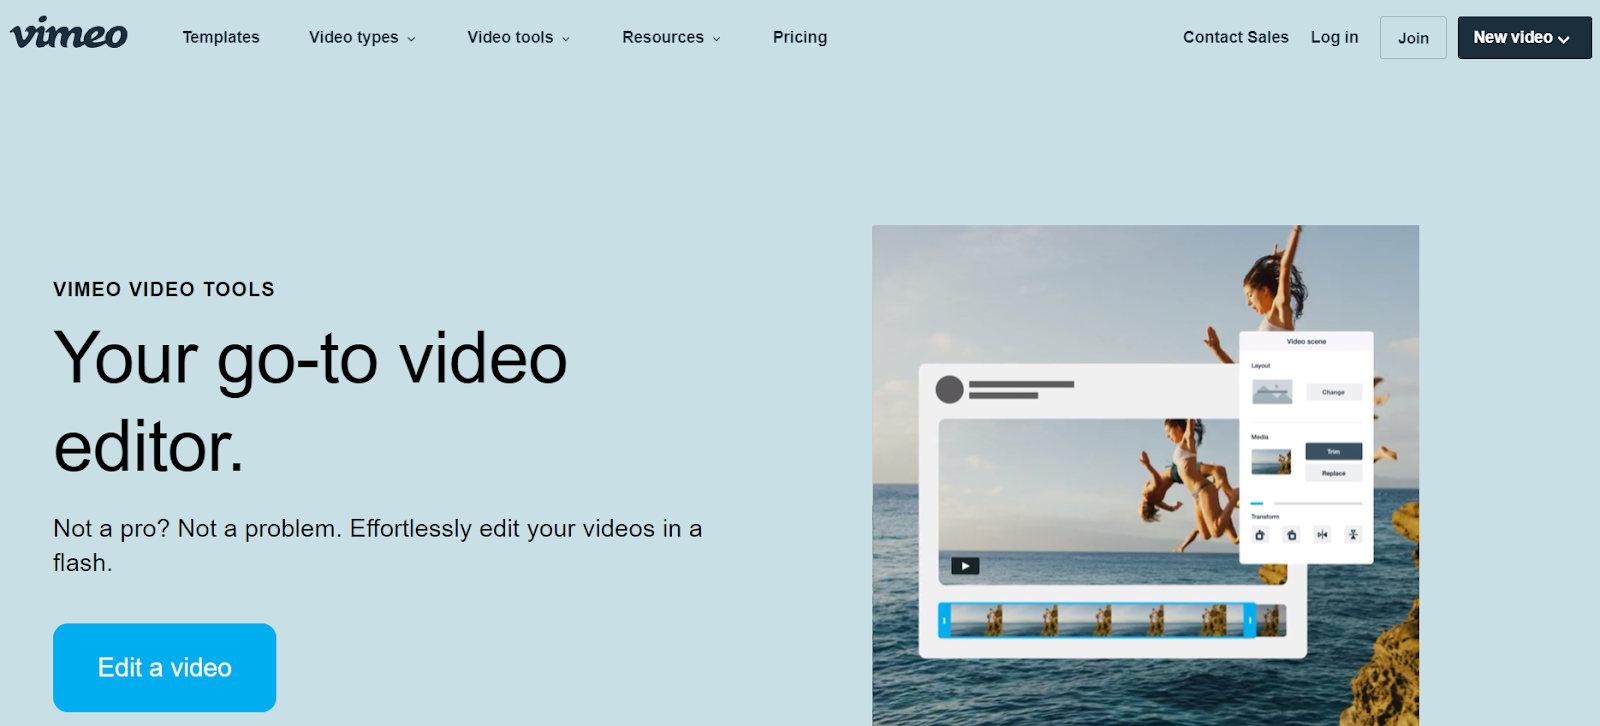Click the New video button
1600x726 pixels.
[x=1524, y=38]
